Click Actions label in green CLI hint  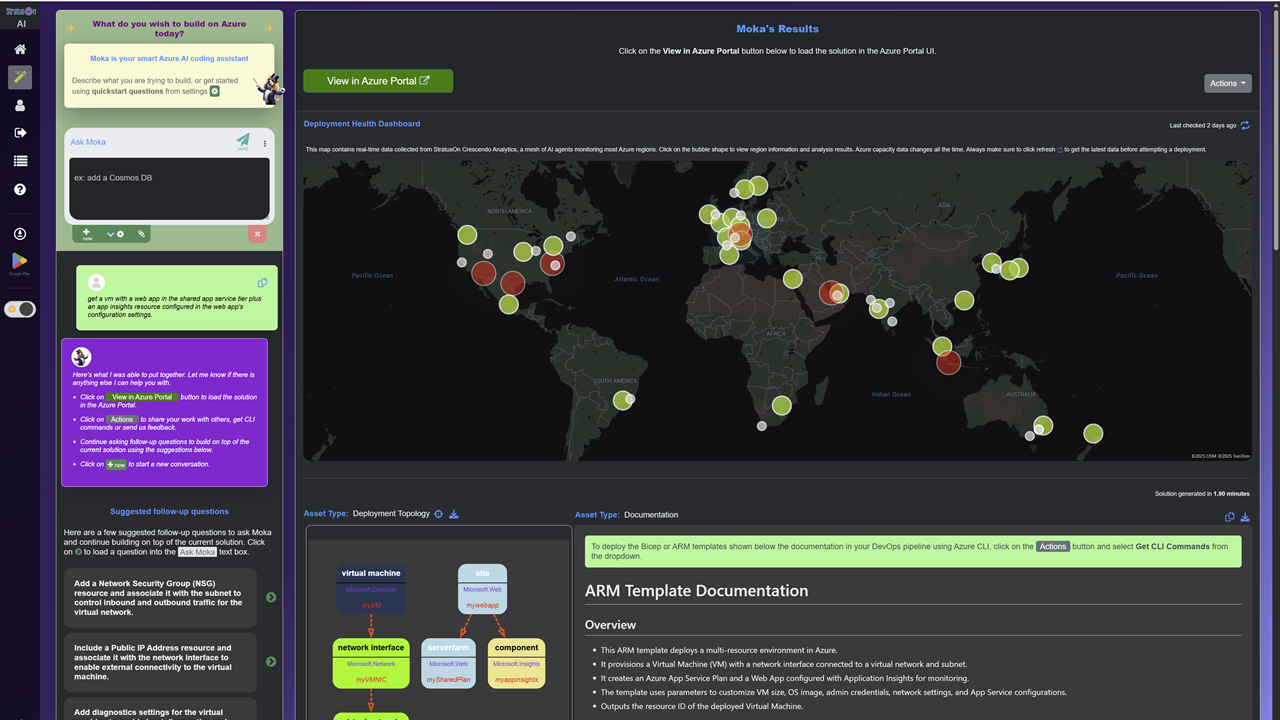click(x=1052, y=546)
